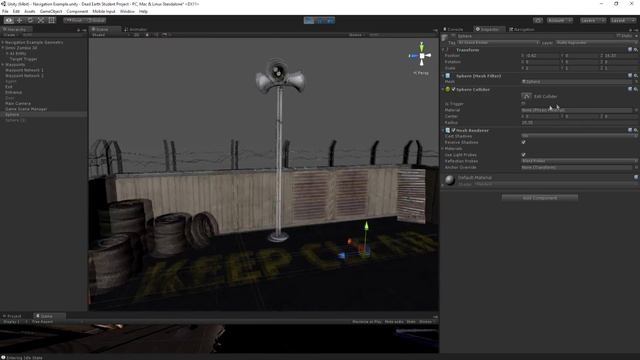Select the Rotate tool in the toolbar
The image size is (640, 360).
point(30,20)
